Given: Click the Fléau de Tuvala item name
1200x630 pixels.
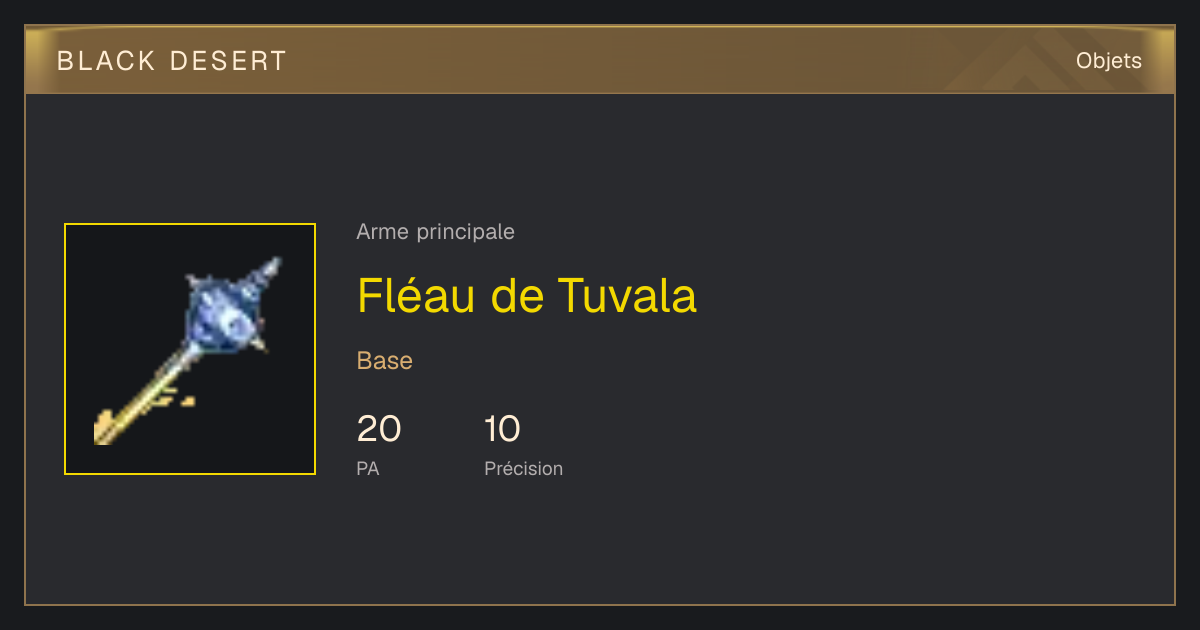Looking at the screenshot, I should (526, 295).
